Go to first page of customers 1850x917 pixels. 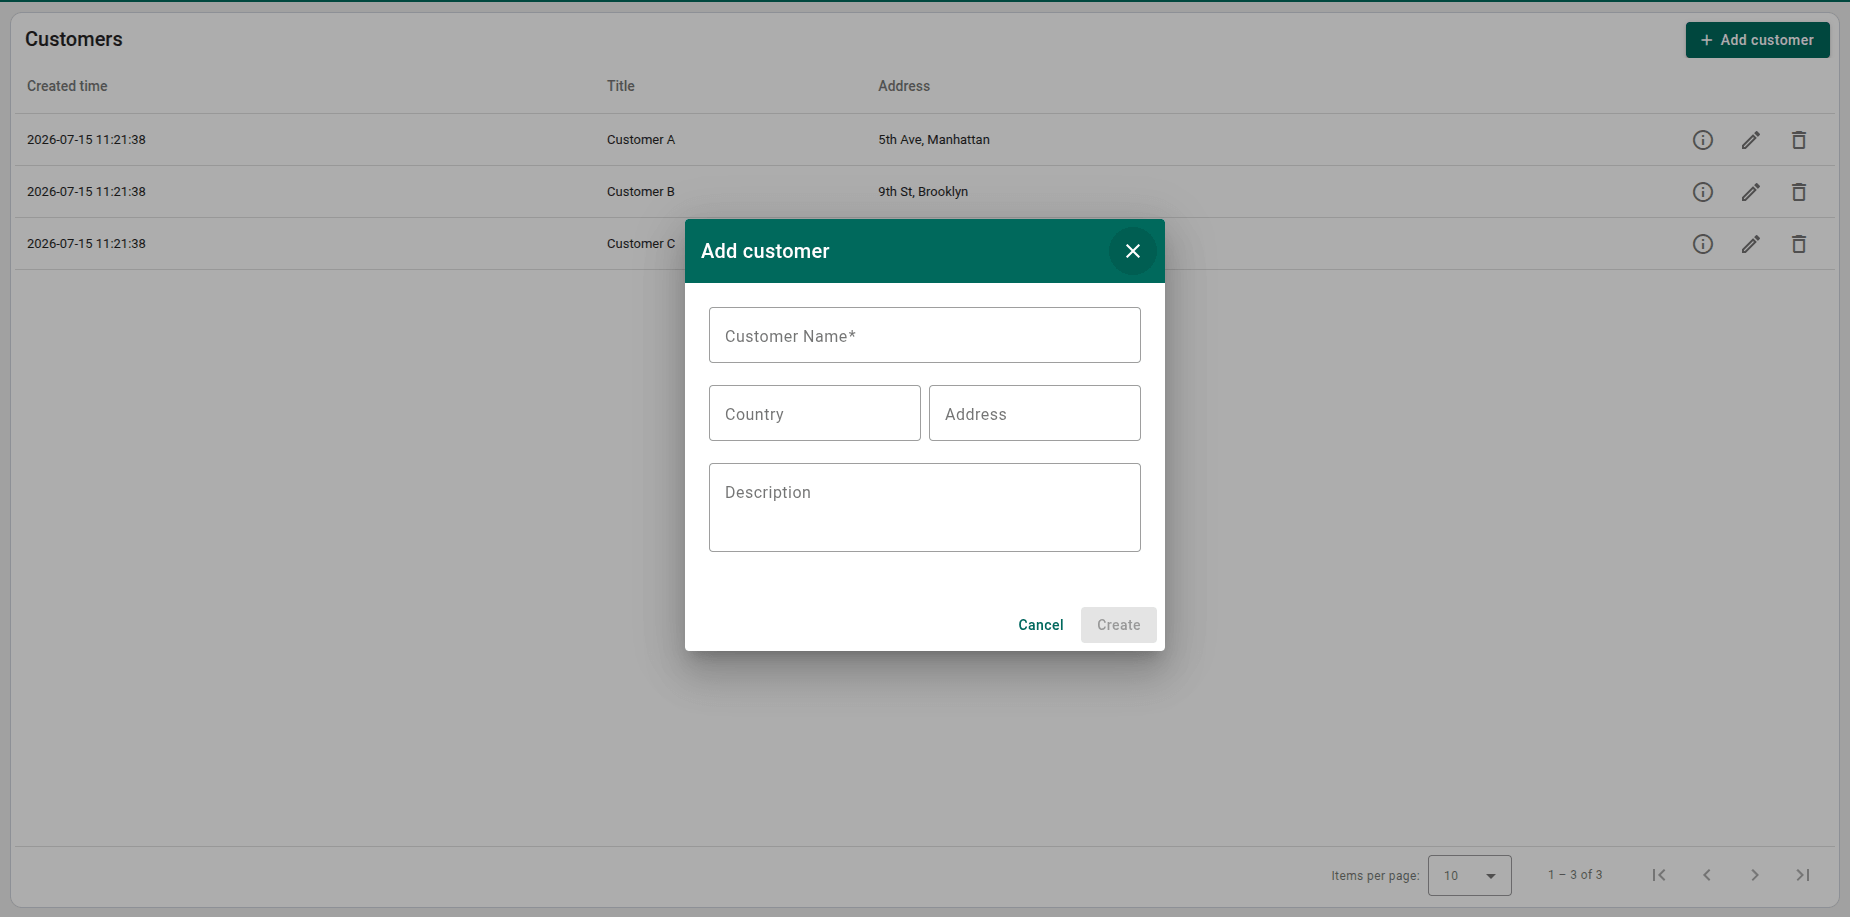tap(1659, 875)
